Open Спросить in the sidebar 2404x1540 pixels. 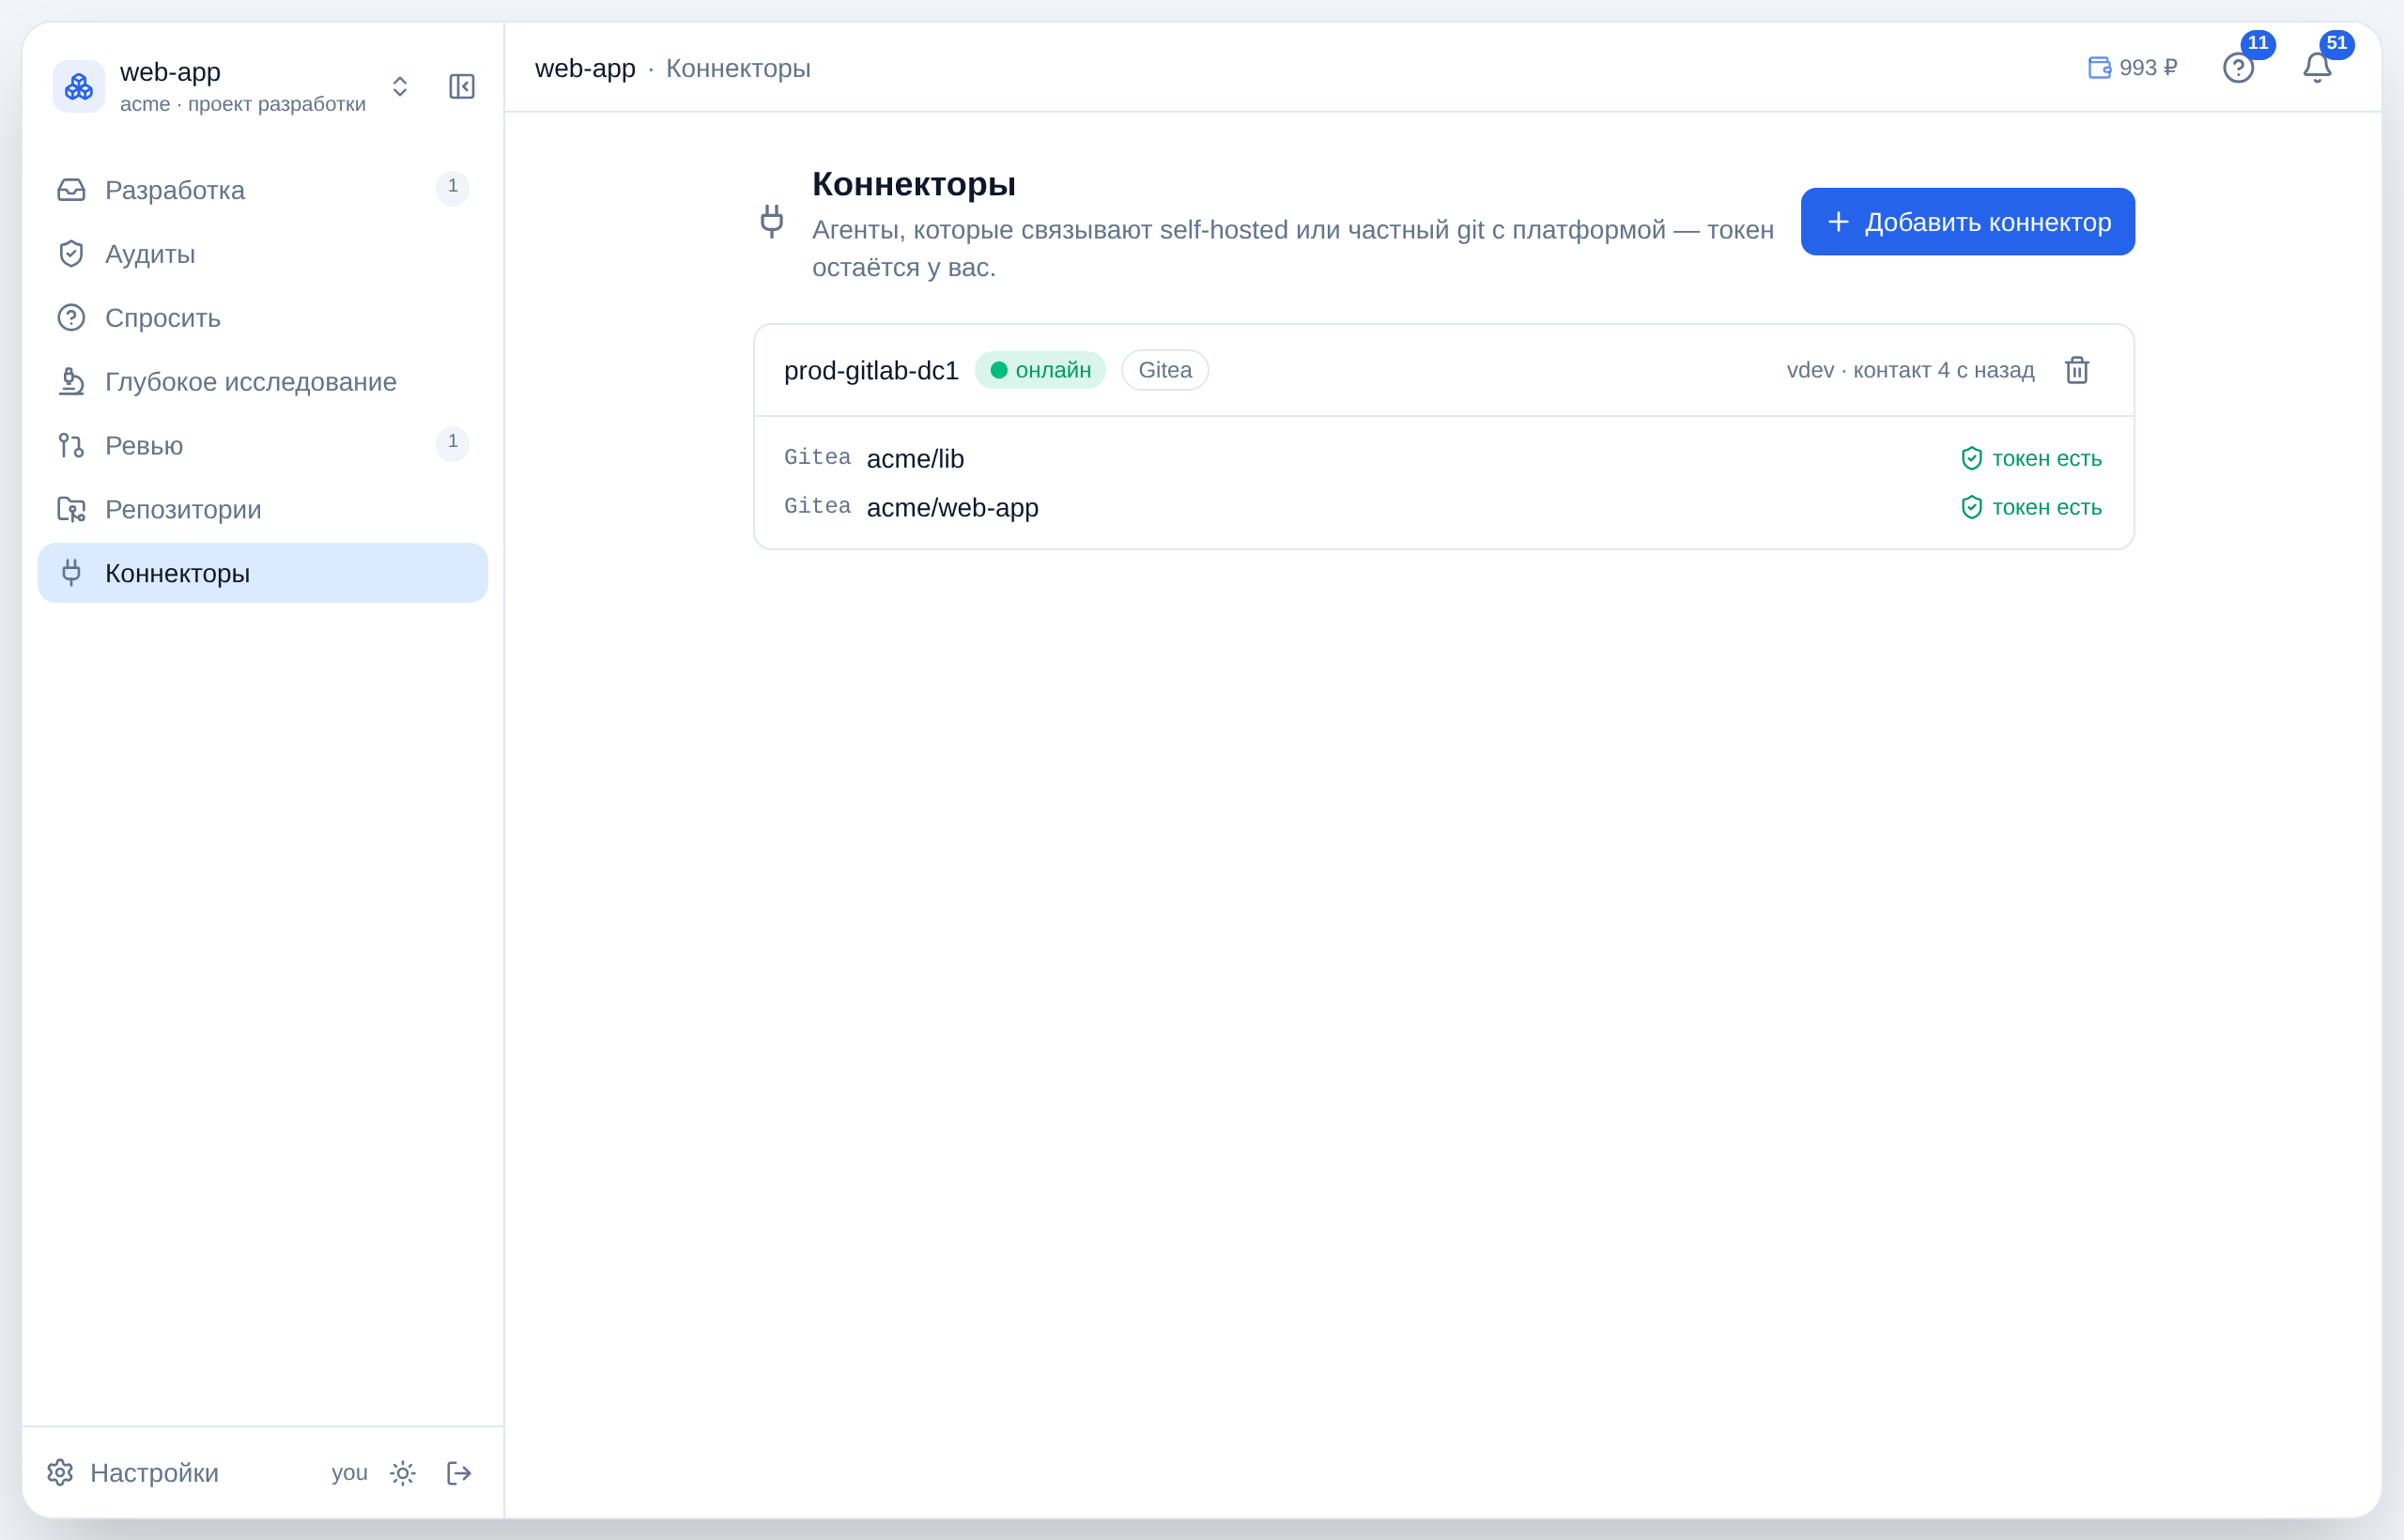(x=263, y=318)
